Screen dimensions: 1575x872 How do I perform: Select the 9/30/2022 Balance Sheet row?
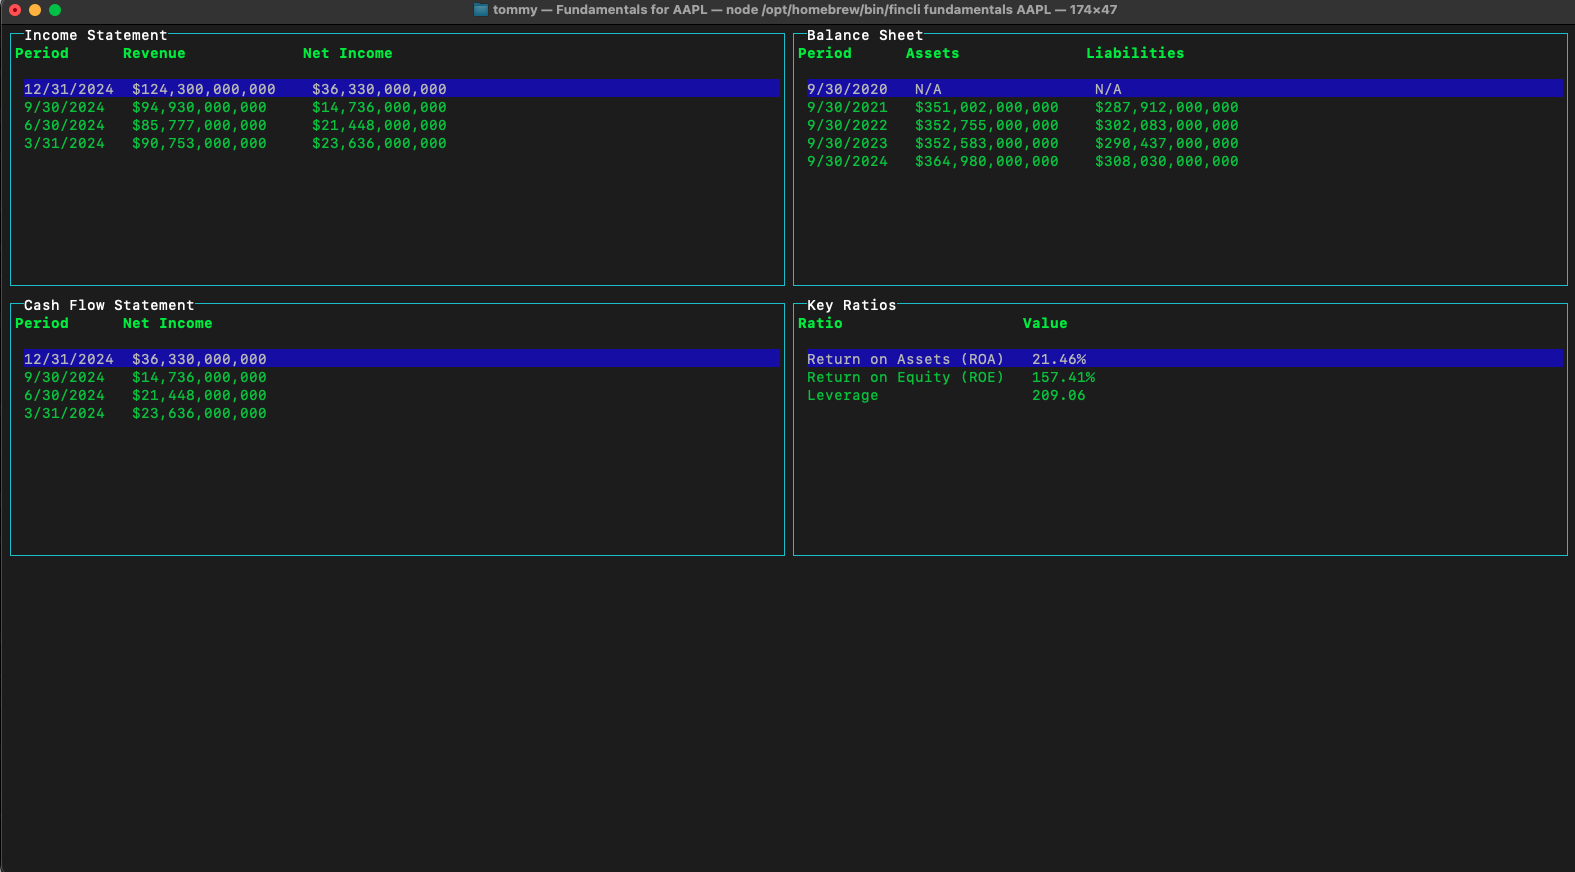pyautogui.click(x=1185, y=125)
